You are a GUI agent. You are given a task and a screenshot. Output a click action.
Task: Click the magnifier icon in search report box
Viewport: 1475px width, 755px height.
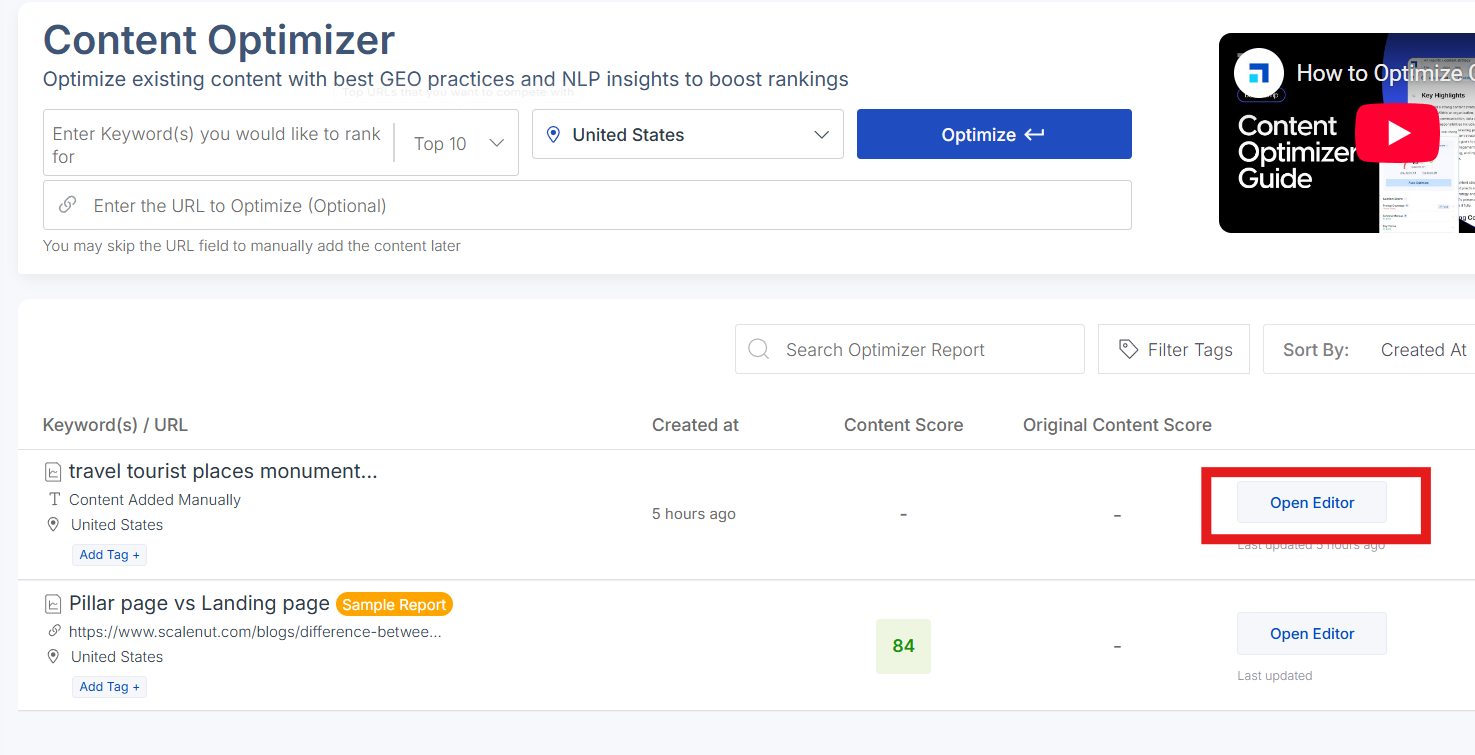(759, 349)
